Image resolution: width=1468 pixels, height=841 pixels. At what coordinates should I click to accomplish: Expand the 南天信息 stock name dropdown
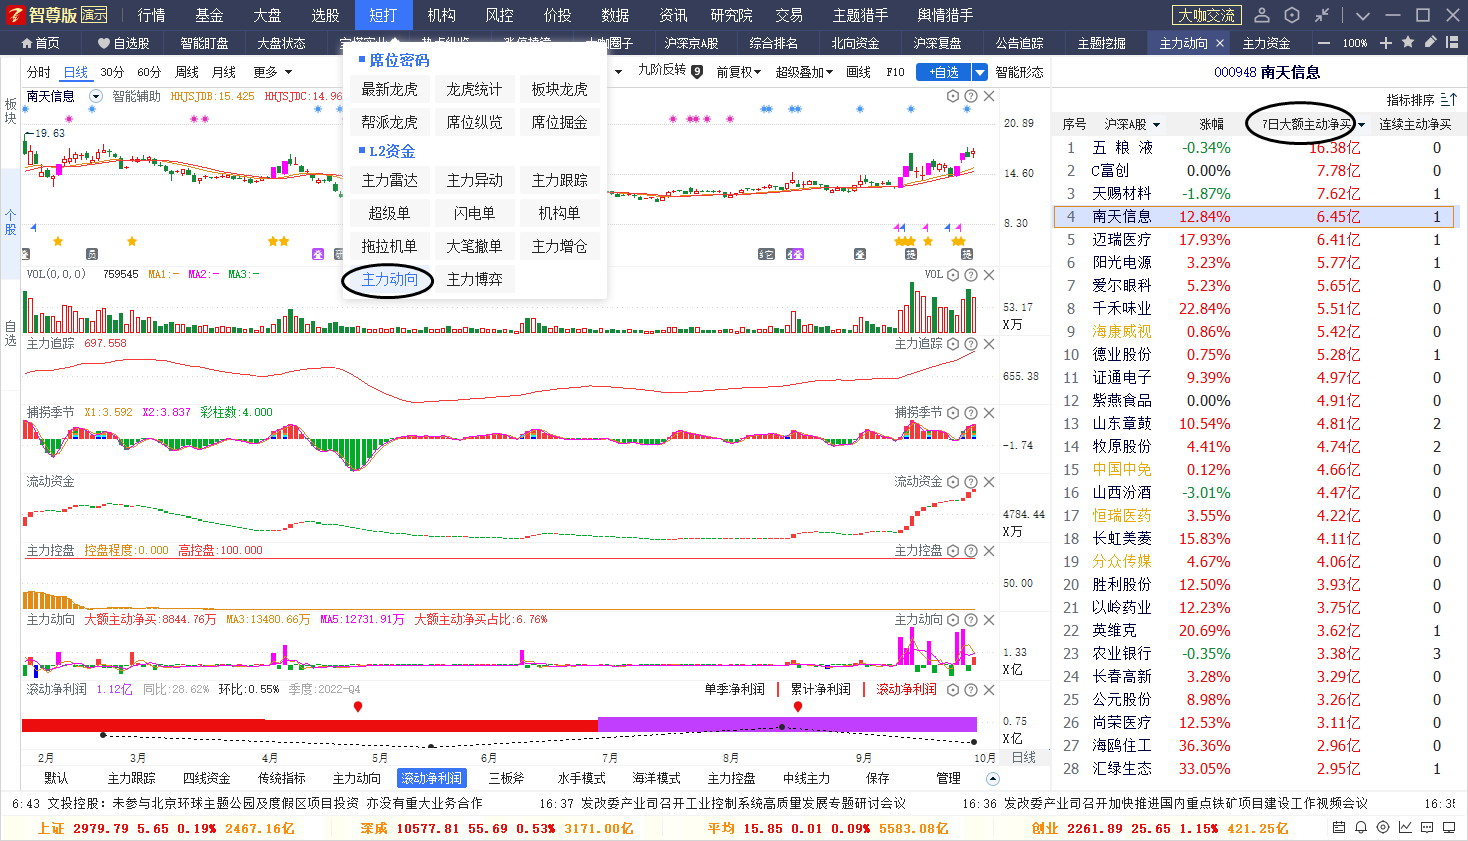pos(96,96)
